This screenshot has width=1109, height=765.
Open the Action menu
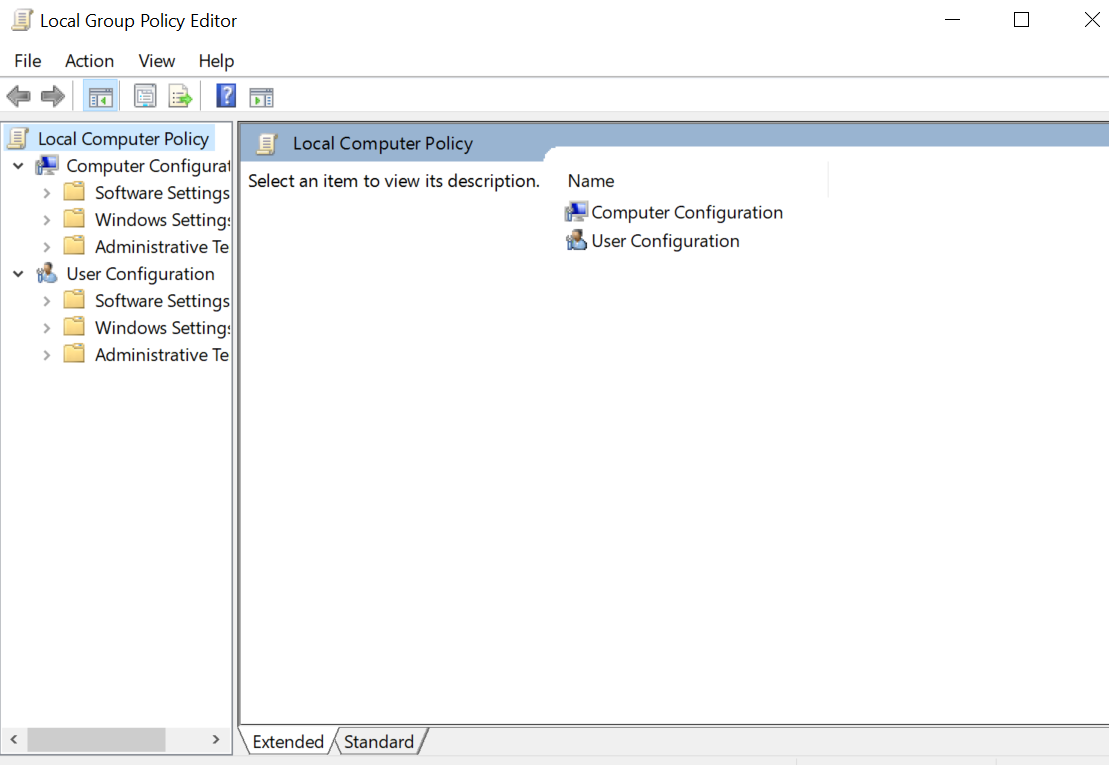89,61
